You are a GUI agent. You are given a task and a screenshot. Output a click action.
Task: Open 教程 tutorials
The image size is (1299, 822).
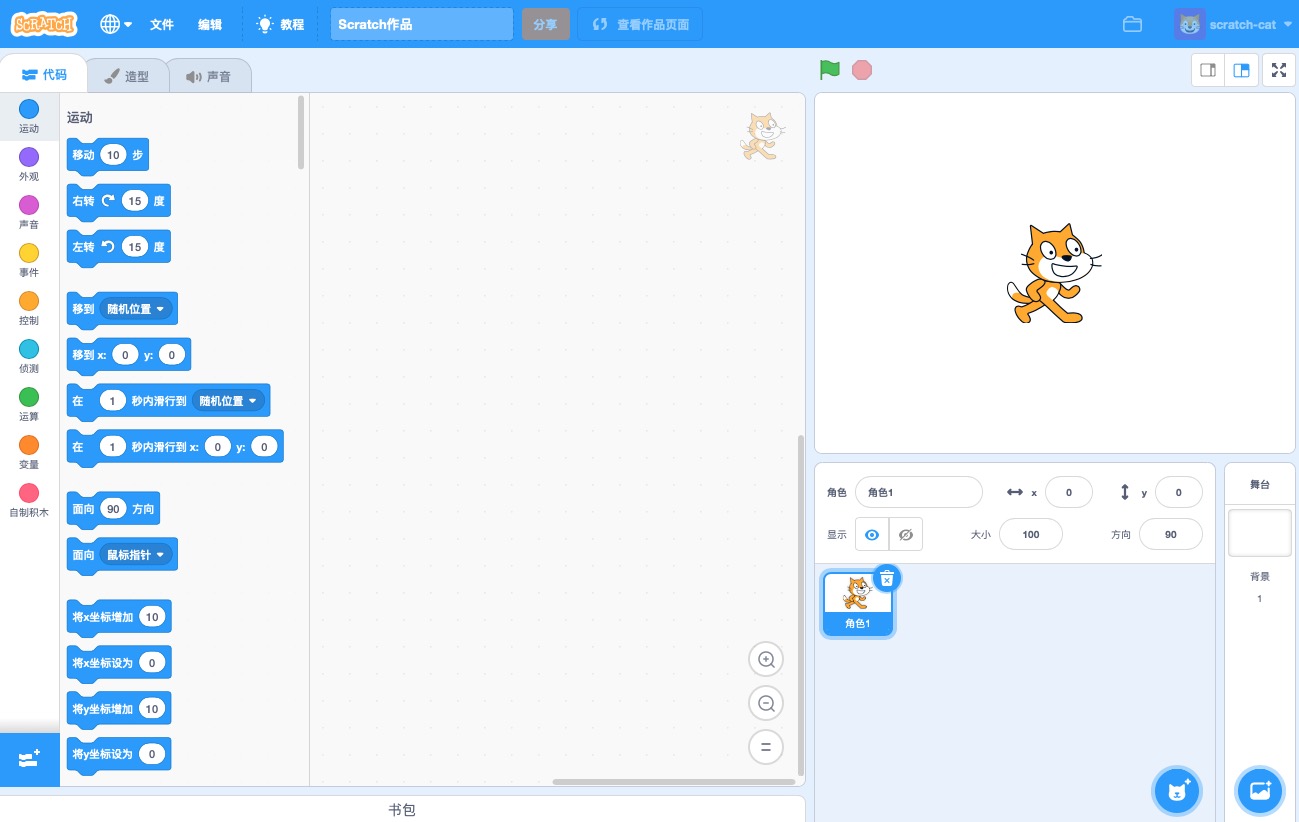[x=281, y=24]
